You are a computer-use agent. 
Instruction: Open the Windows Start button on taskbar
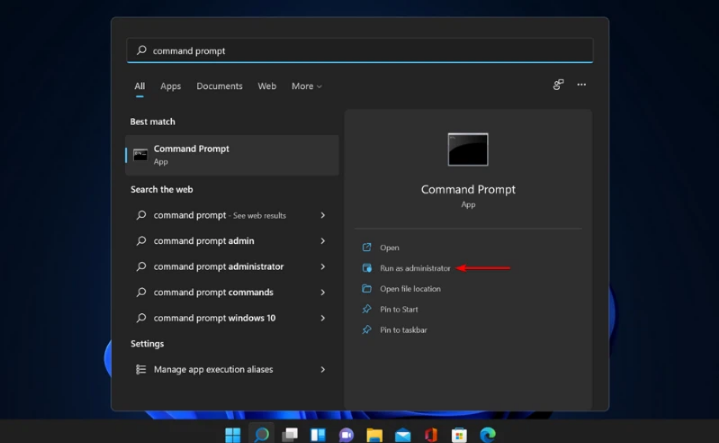pyautogui.click(x=233, y=434)
